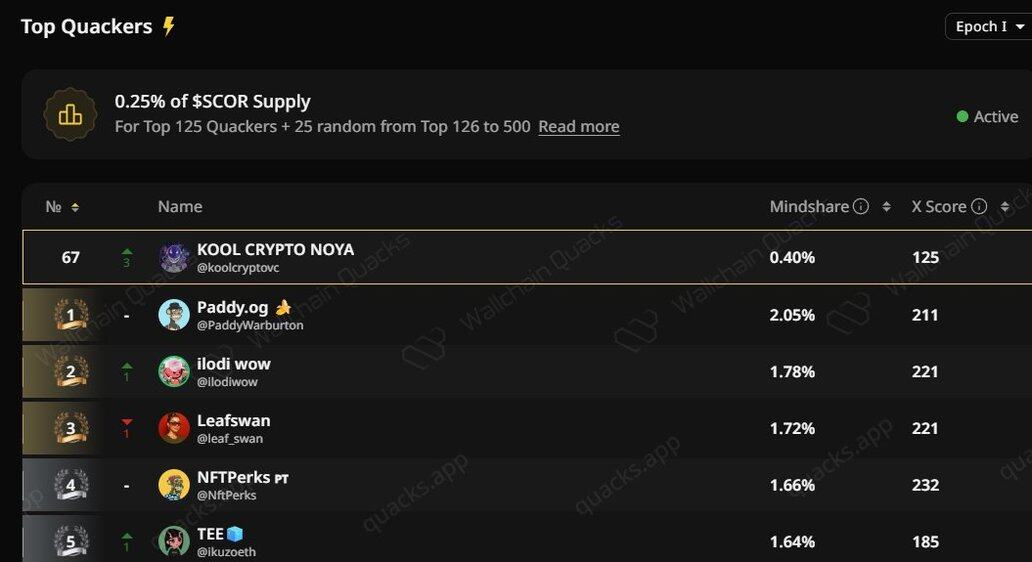Click the Name column header
Viewport: 1032px width, 562px height.
click(x=180, y=207)
